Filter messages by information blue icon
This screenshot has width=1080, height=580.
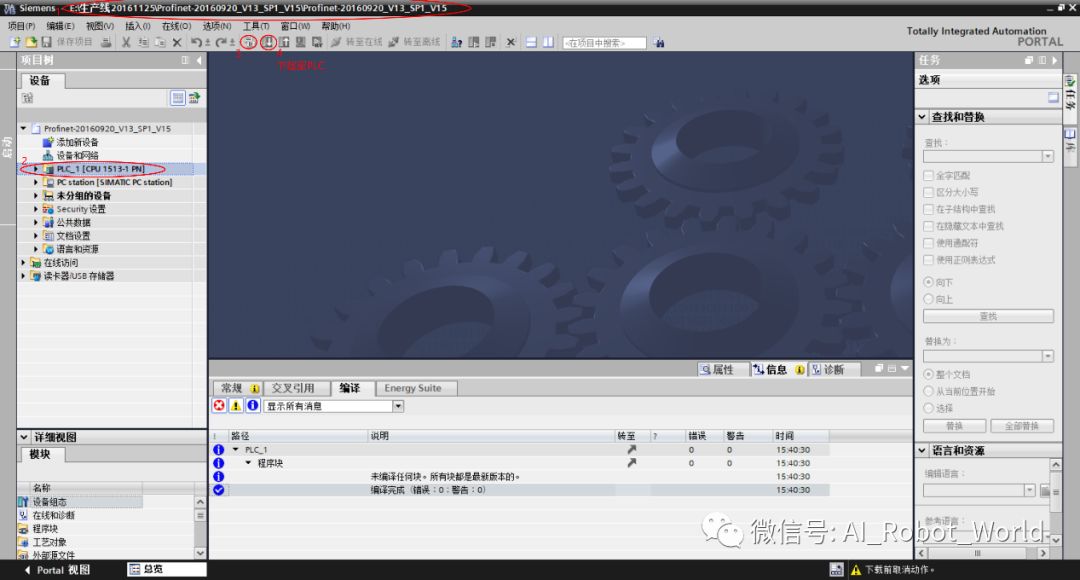pyautogui.click(x=253, y=406)
